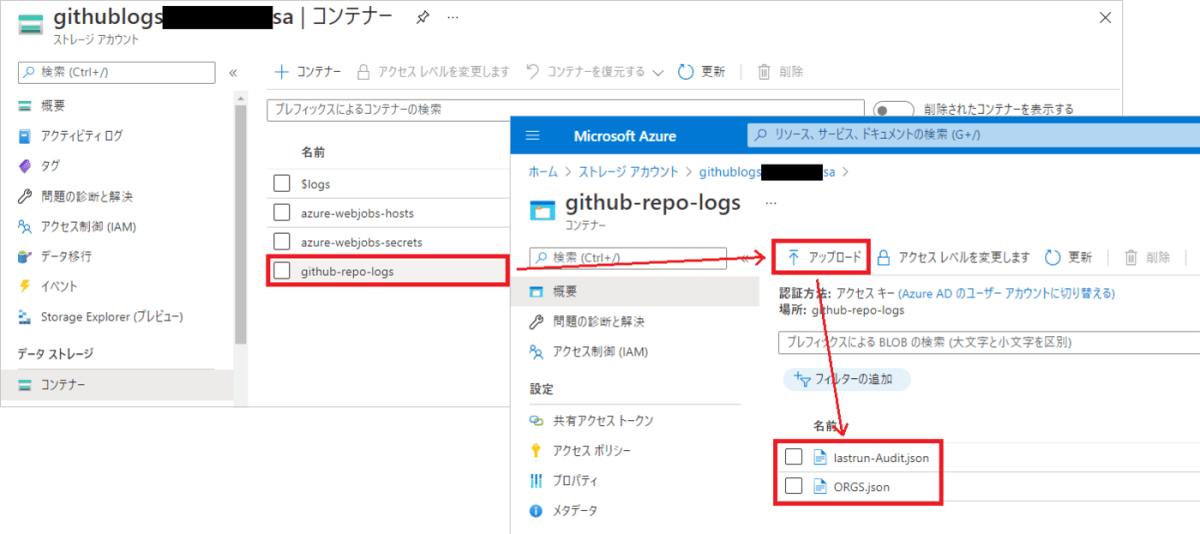This screenshot has height=534, width=1200.
Task: Click the BLOB prefix search field
Action: click(x=989, y=342)
